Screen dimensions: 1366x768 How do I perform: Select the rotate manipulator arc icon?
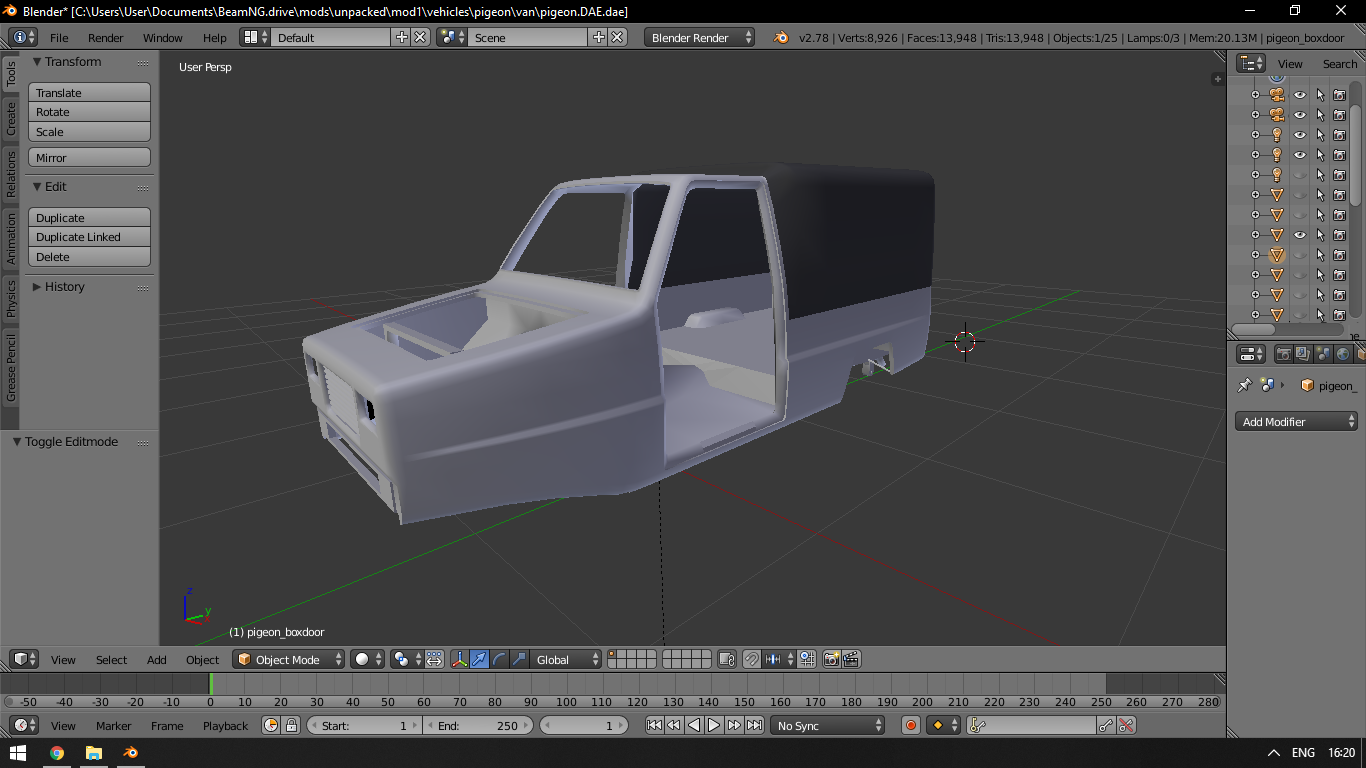coord(499,659)
